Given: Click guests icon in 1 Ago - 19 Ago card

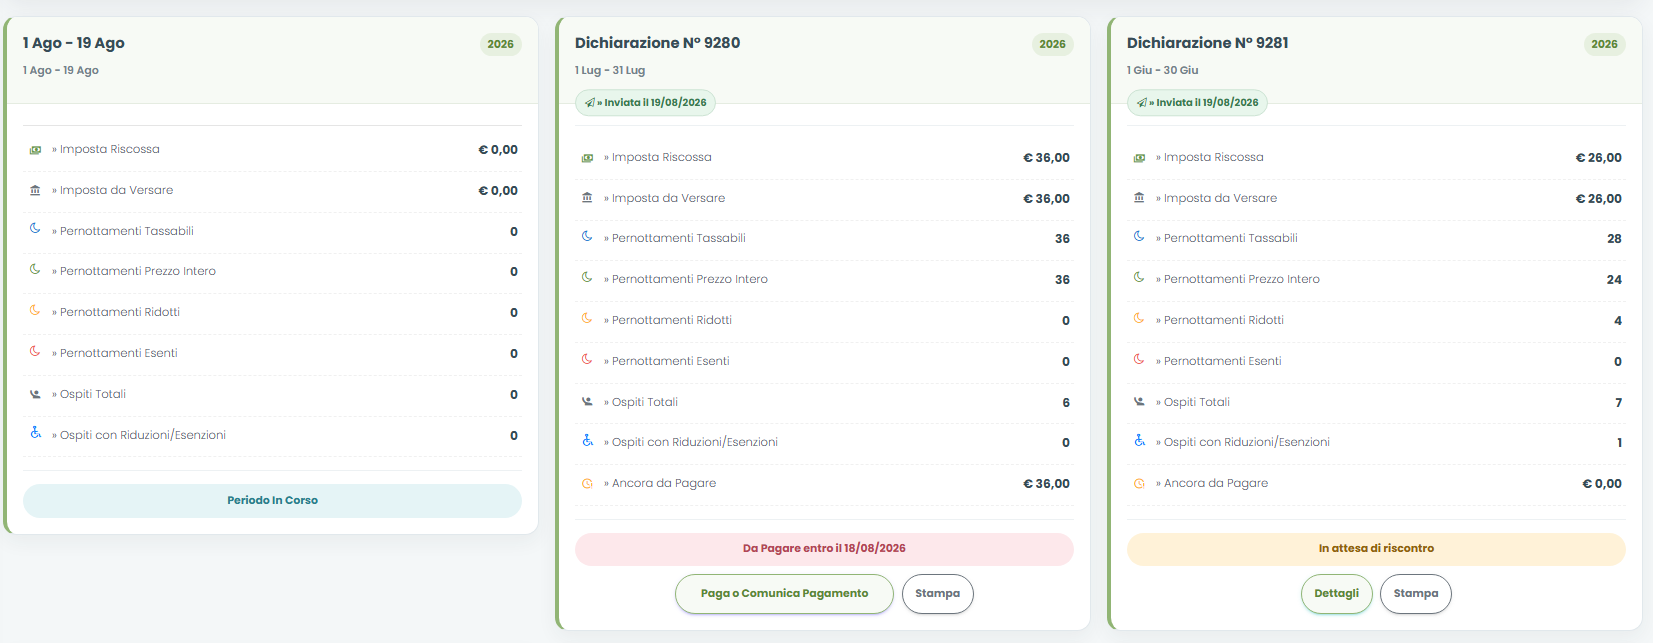Looking at the screenshot, I should (x=35, y=394).
